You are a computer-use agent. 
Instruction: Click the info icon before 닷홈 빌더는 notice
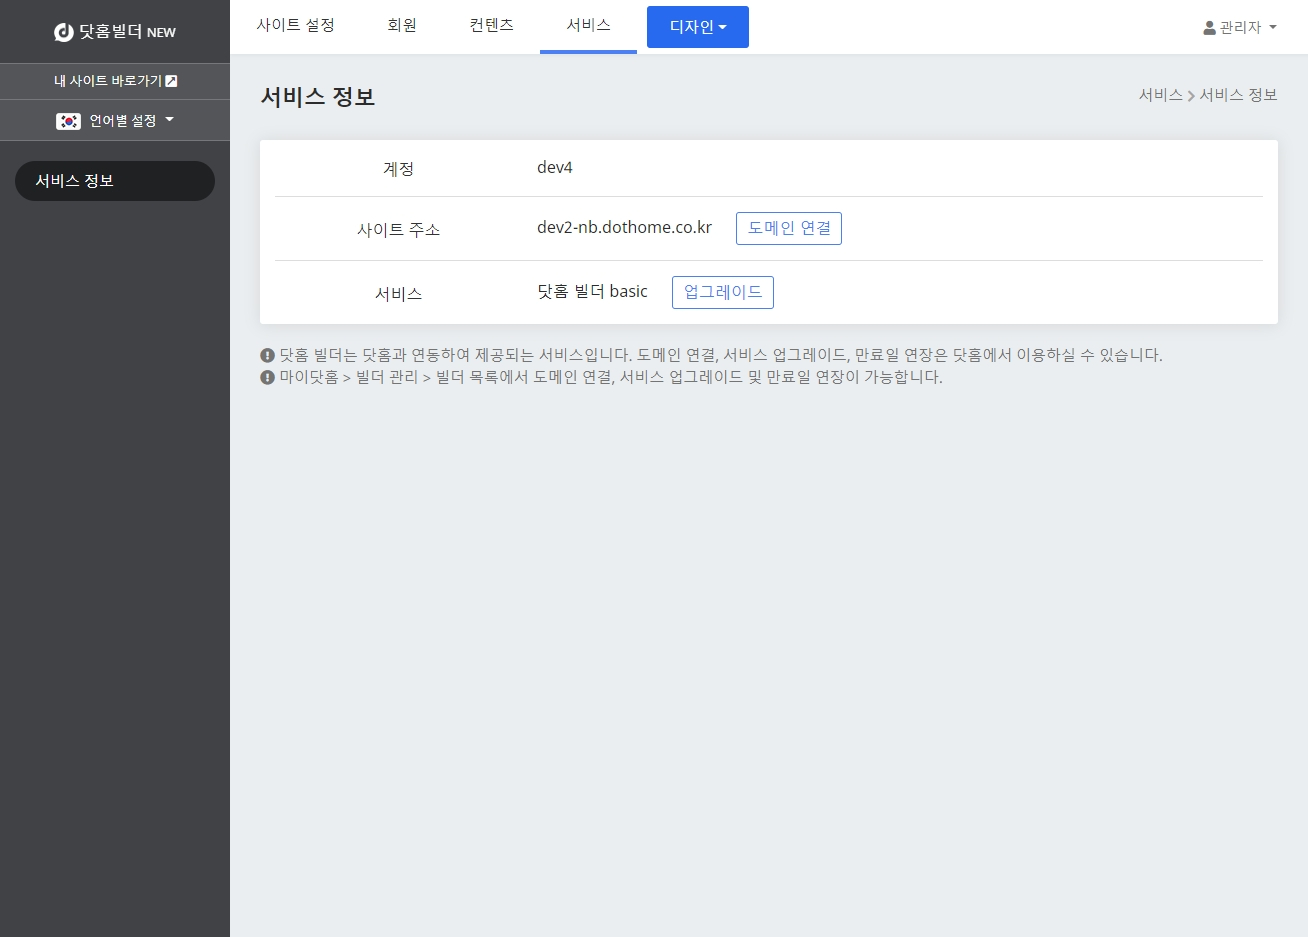click(x=267, y=355)
